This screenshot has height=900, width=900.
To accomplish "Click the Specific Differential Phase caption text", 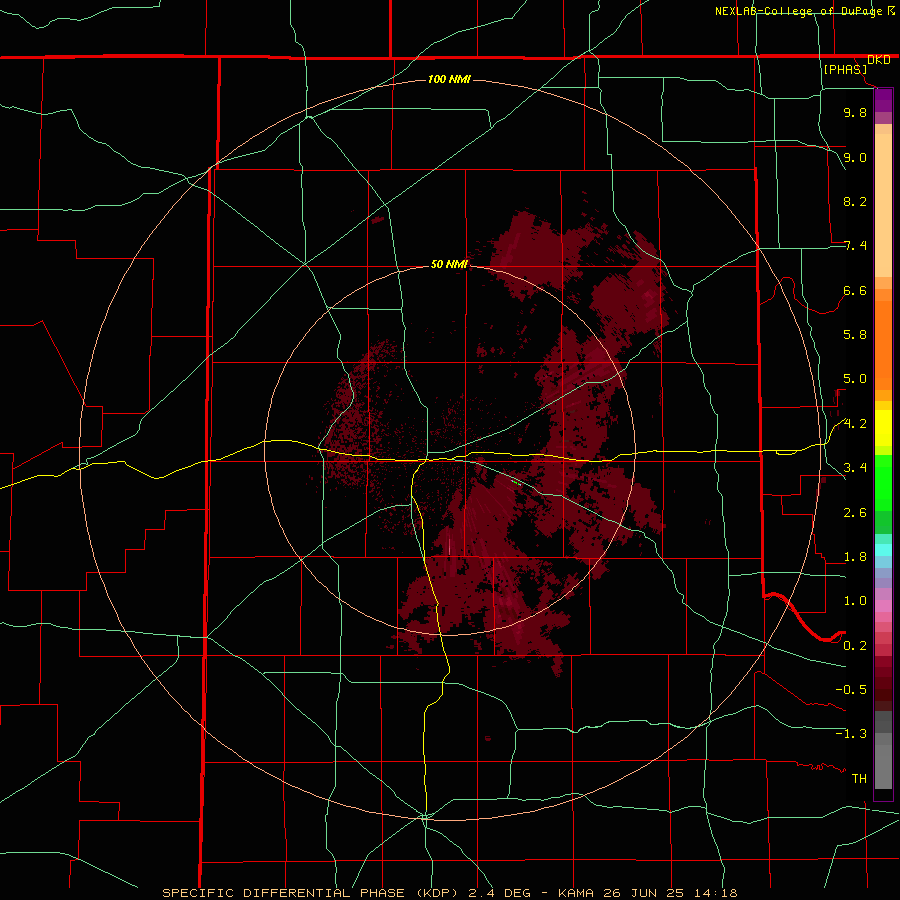I will (449, 893).
